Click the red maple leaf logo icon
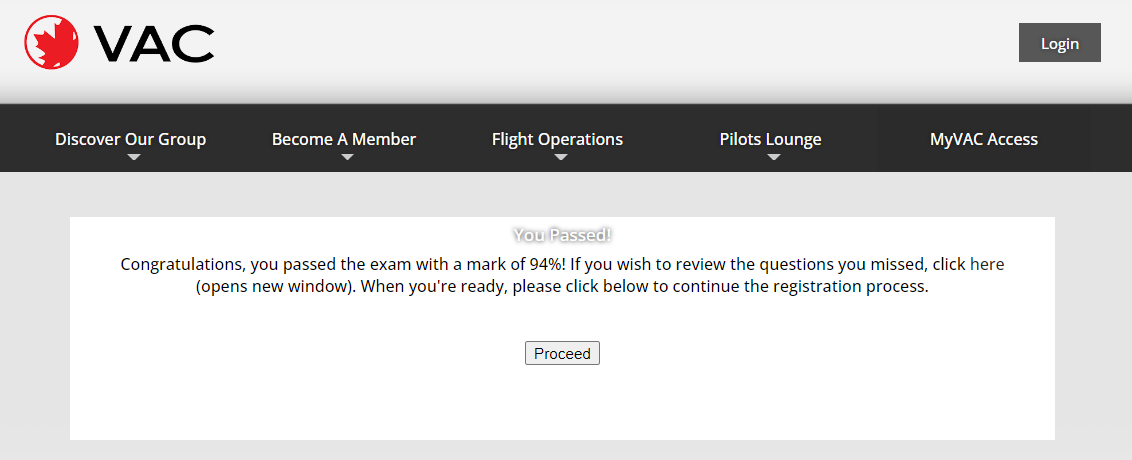Viewport: 1132px width, 460px height. tap(51, 43)
